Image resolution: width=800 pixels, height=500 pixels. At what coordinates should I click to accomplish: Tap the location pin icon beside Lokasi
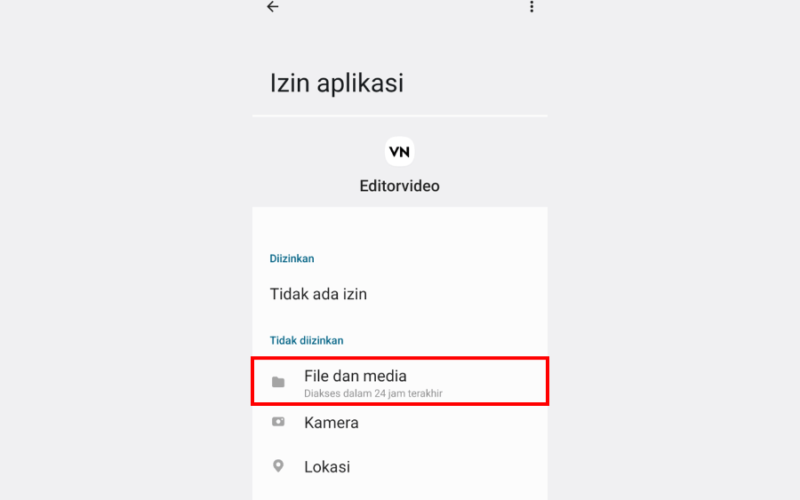point(278,466)
